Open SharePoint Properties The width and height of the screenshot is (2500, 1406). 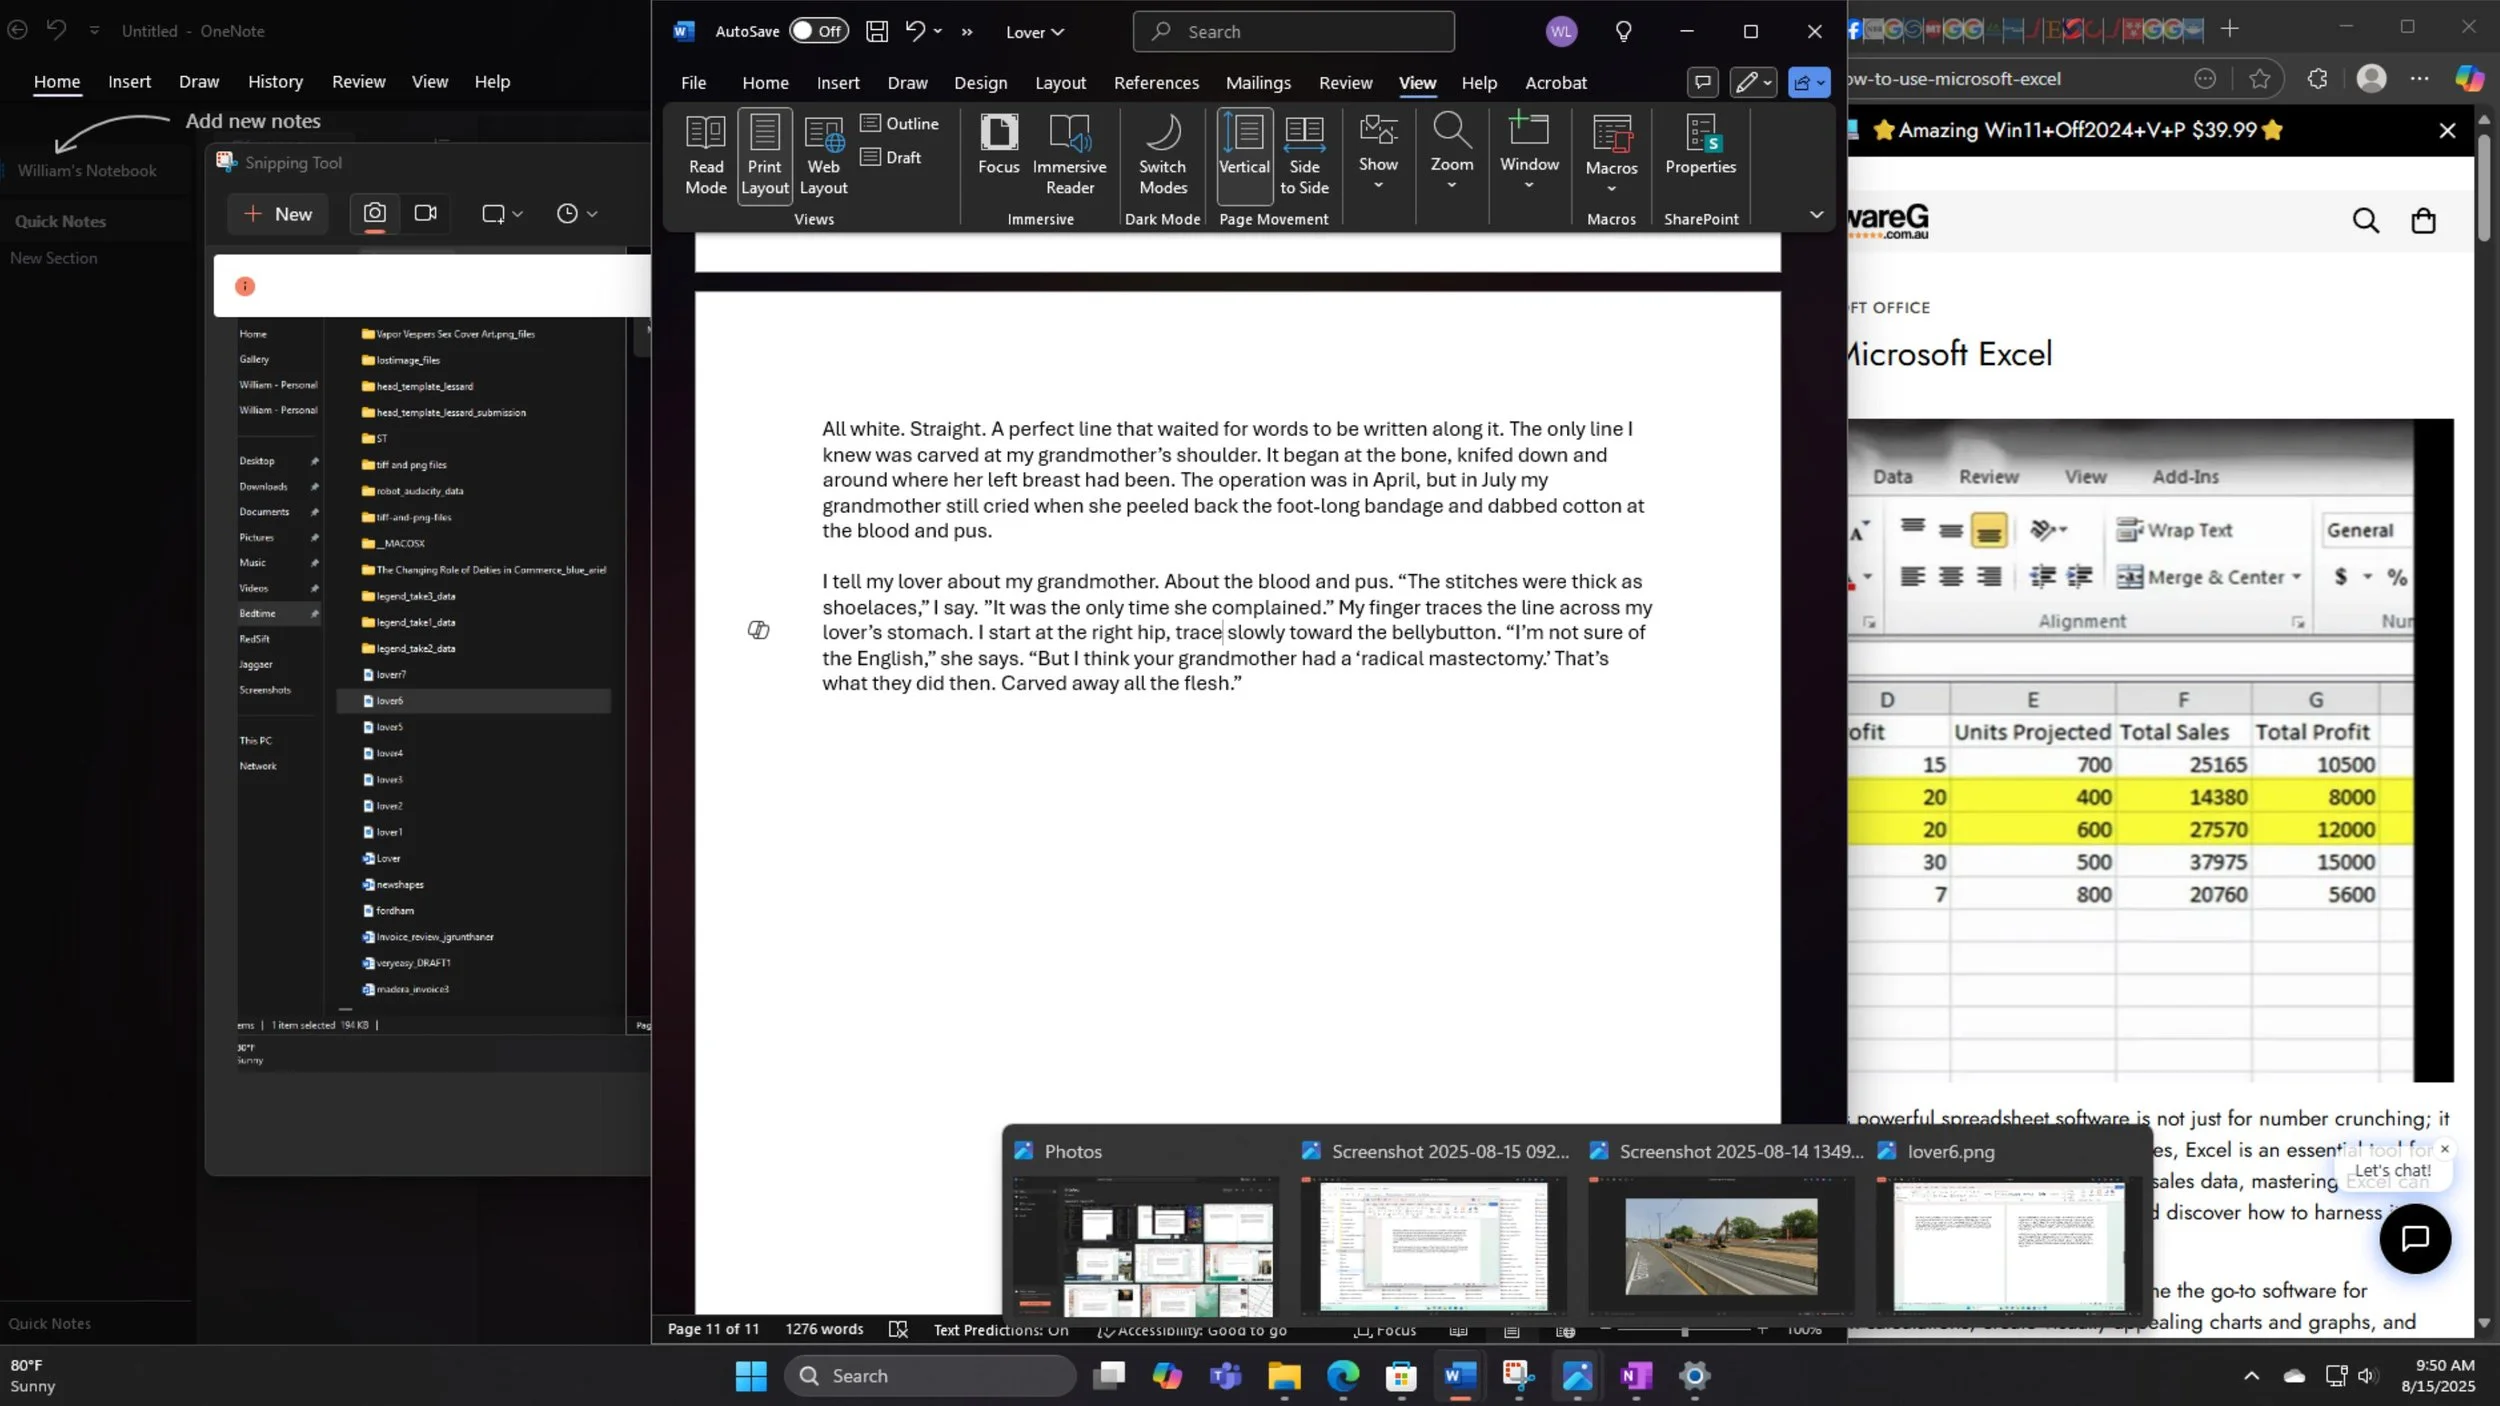point(1700,145)
